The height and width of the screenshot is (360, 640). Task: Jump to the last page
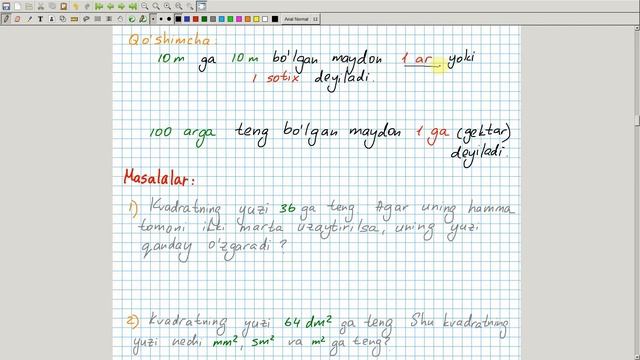pos(133,6)
